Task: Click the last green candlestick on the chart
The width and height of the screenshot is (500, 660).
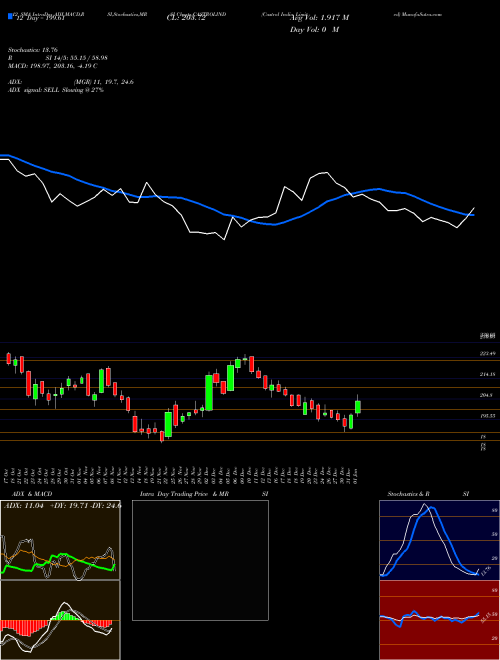Action: (x=358, y=407)
